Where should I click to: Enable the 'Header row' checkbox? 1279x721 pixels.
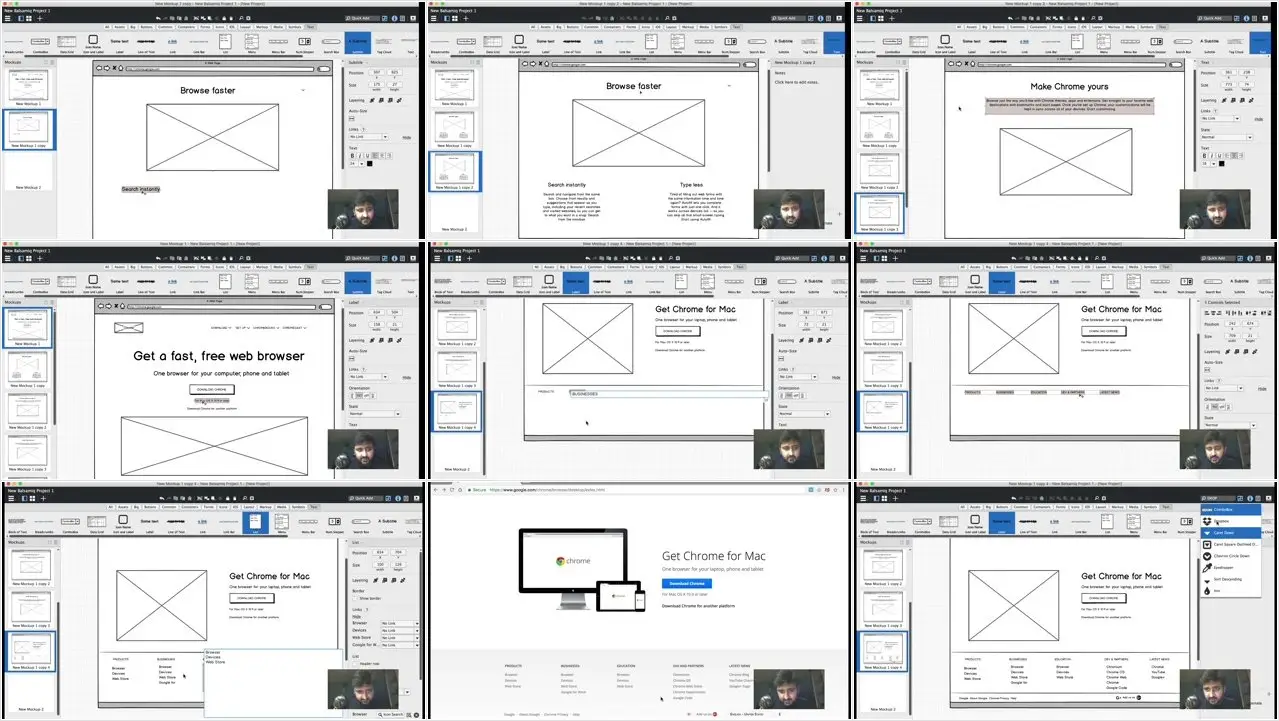[x=355, y=664]
